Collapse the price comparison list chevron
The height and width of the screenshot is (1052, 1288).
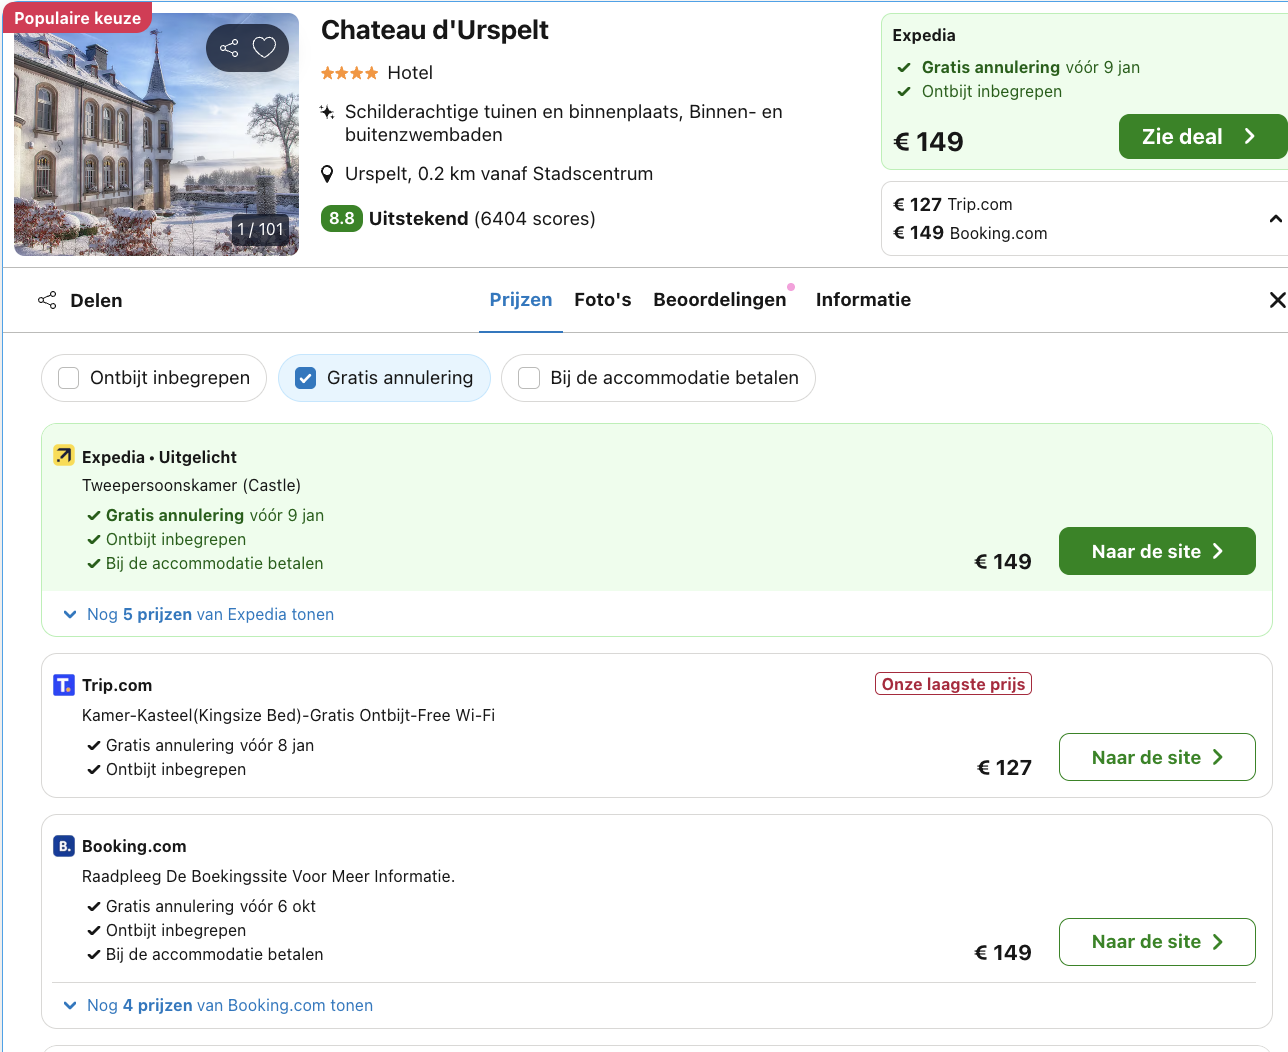pyautogui.click(x=1275, y=219)
